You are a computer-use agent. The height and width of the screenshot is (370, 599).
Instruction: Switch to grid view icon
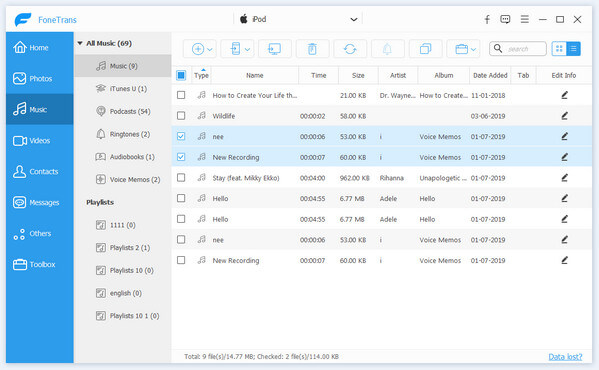(559, 49)
